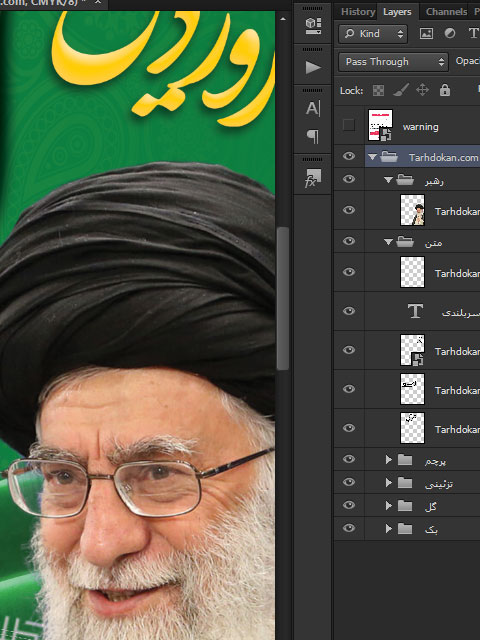Filter layers by pixel image icon
480x640 pixels.
[427, 33]
